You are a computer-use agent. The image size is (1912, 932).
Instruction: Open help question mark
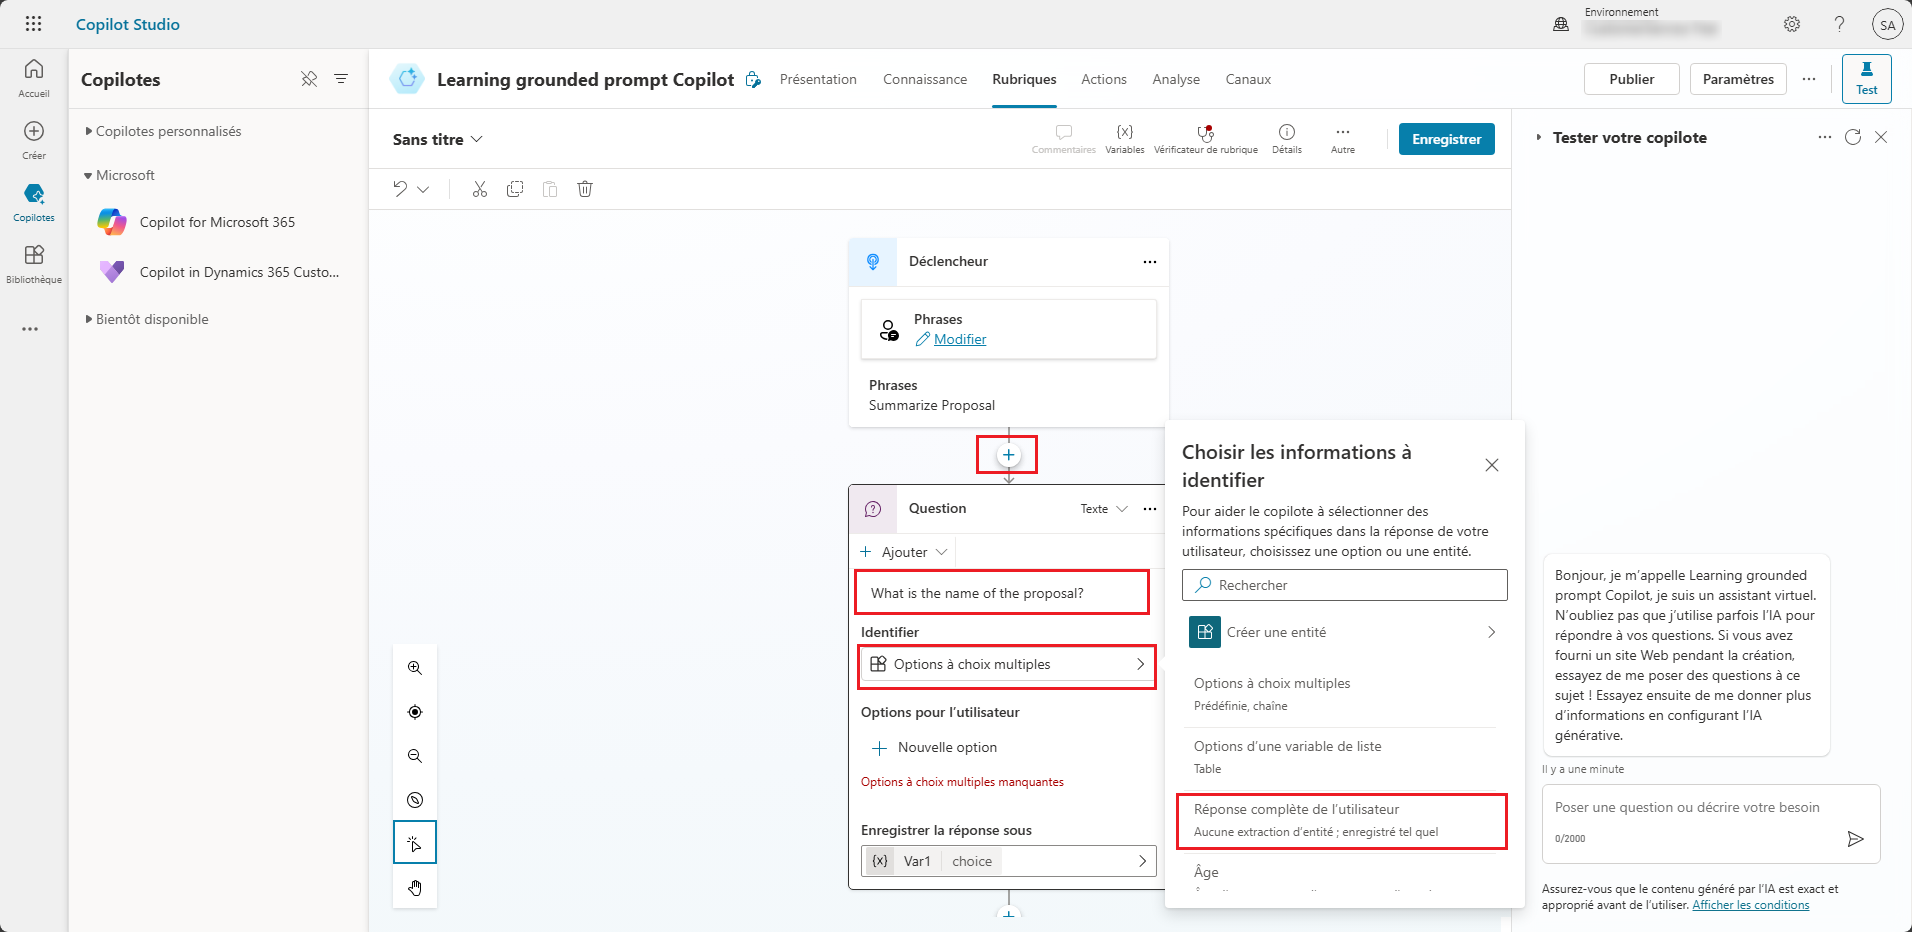point(1839,24)
